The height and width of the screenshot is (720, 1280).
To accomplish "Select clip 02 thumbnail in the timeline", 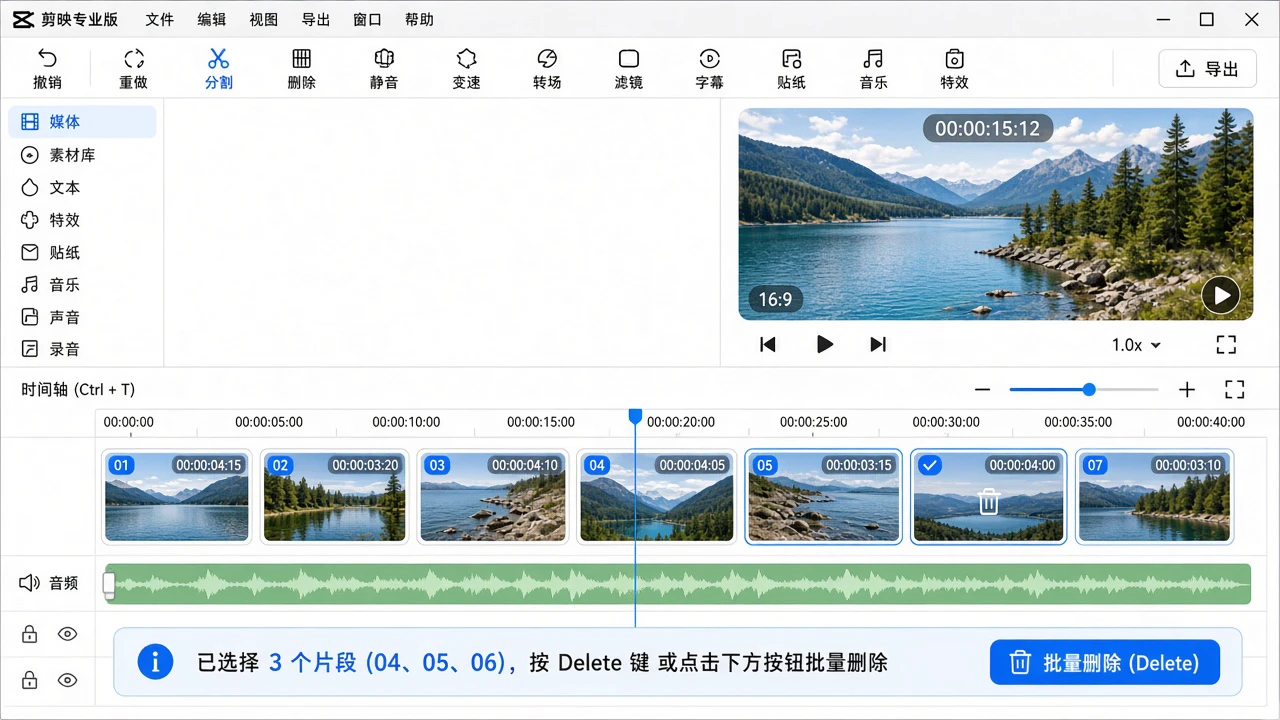I will point(335,497).
